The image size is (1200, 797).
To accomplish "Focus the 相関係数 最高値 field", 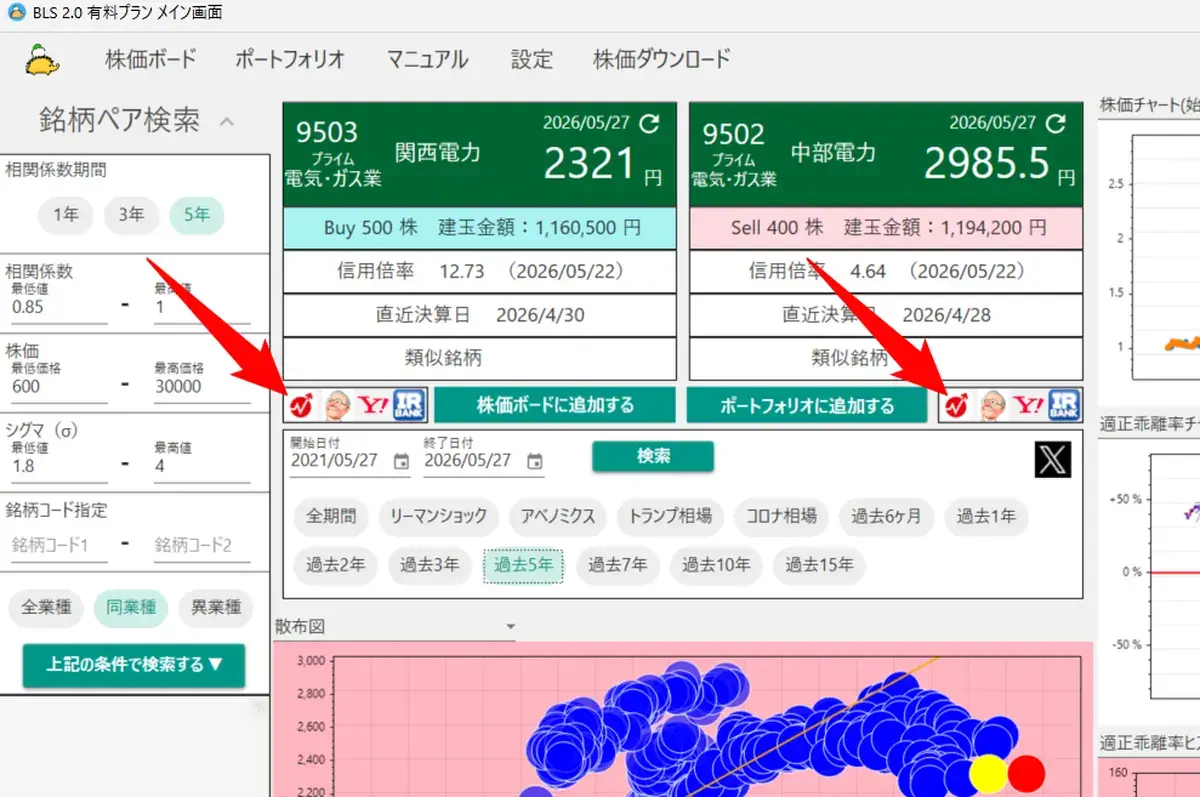I will (201, 308).
